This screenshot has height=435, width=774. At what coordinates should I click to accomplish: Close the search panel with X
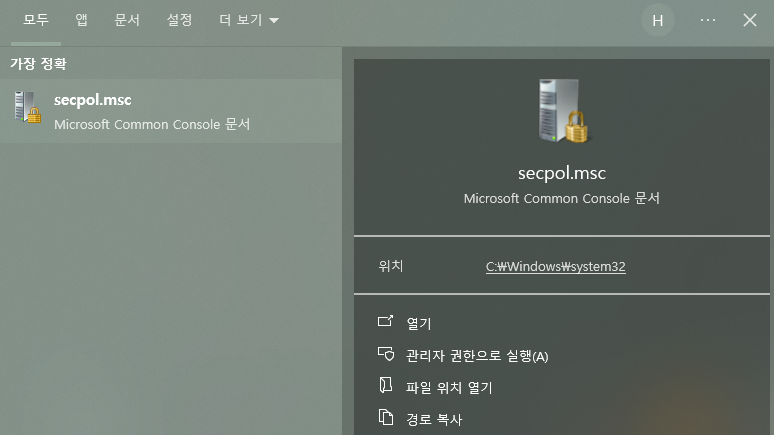750,20
